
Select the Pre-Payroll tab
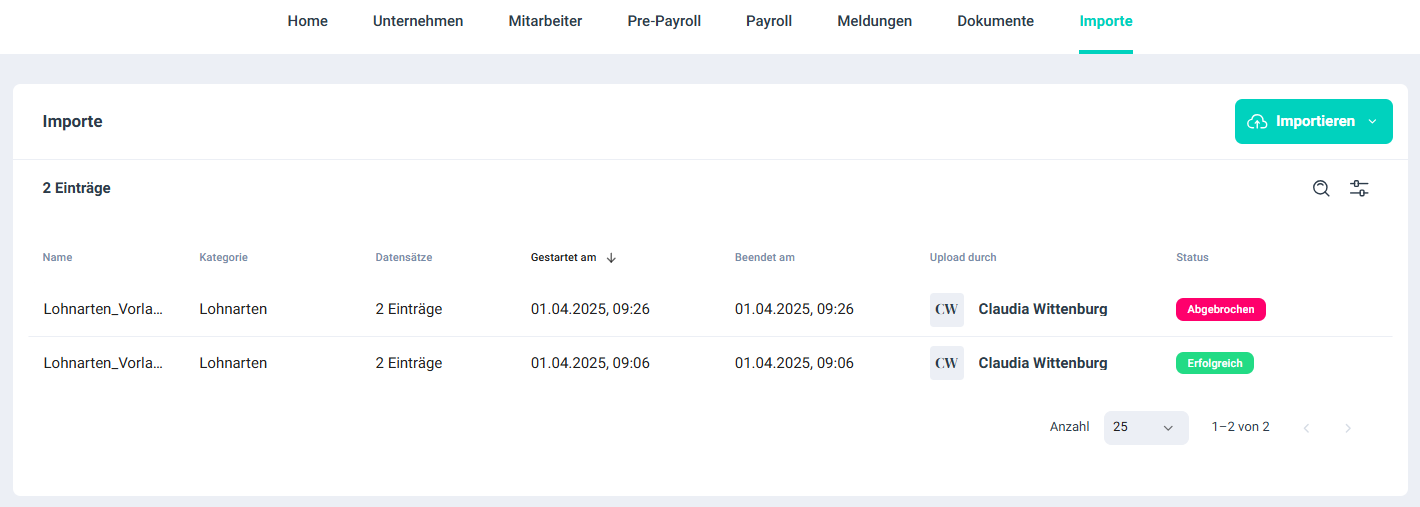pos(664,21)
